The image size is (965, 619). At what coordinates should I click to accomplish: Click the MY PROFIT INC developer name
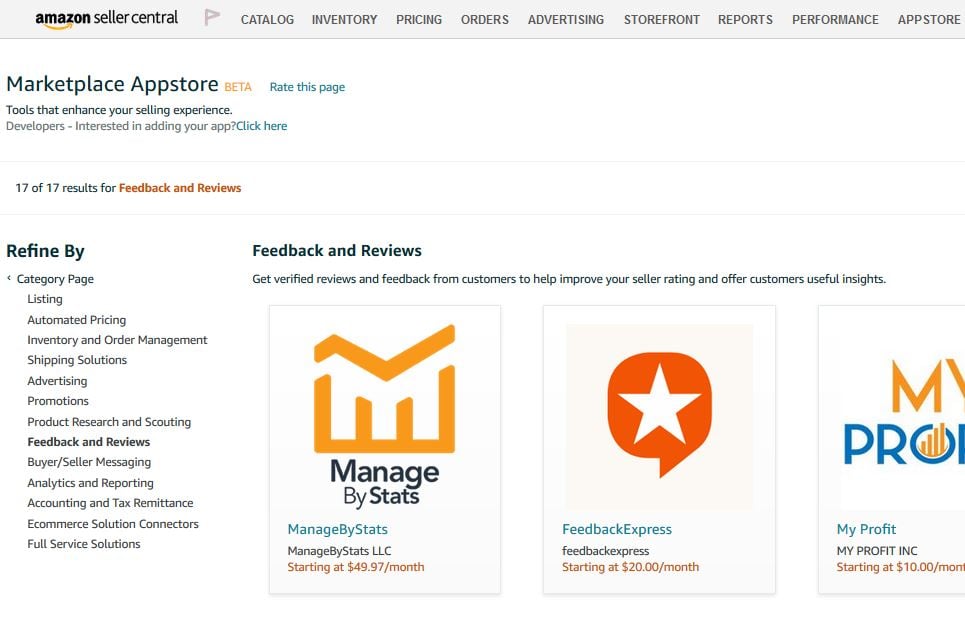tap(876, 551)
